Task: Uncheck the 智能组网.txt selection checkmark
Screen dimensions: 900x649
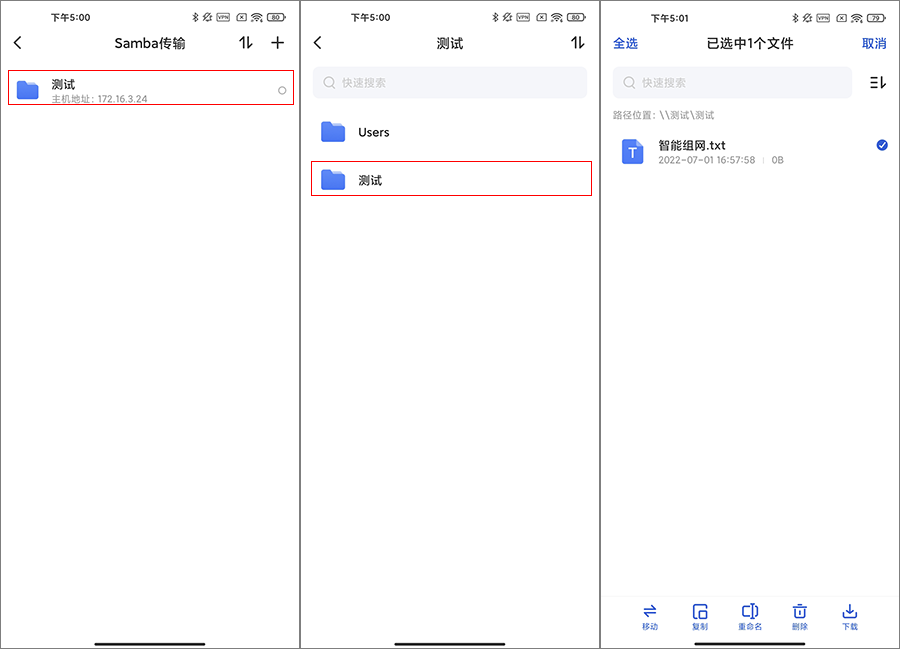Action: tap(881, 145)
